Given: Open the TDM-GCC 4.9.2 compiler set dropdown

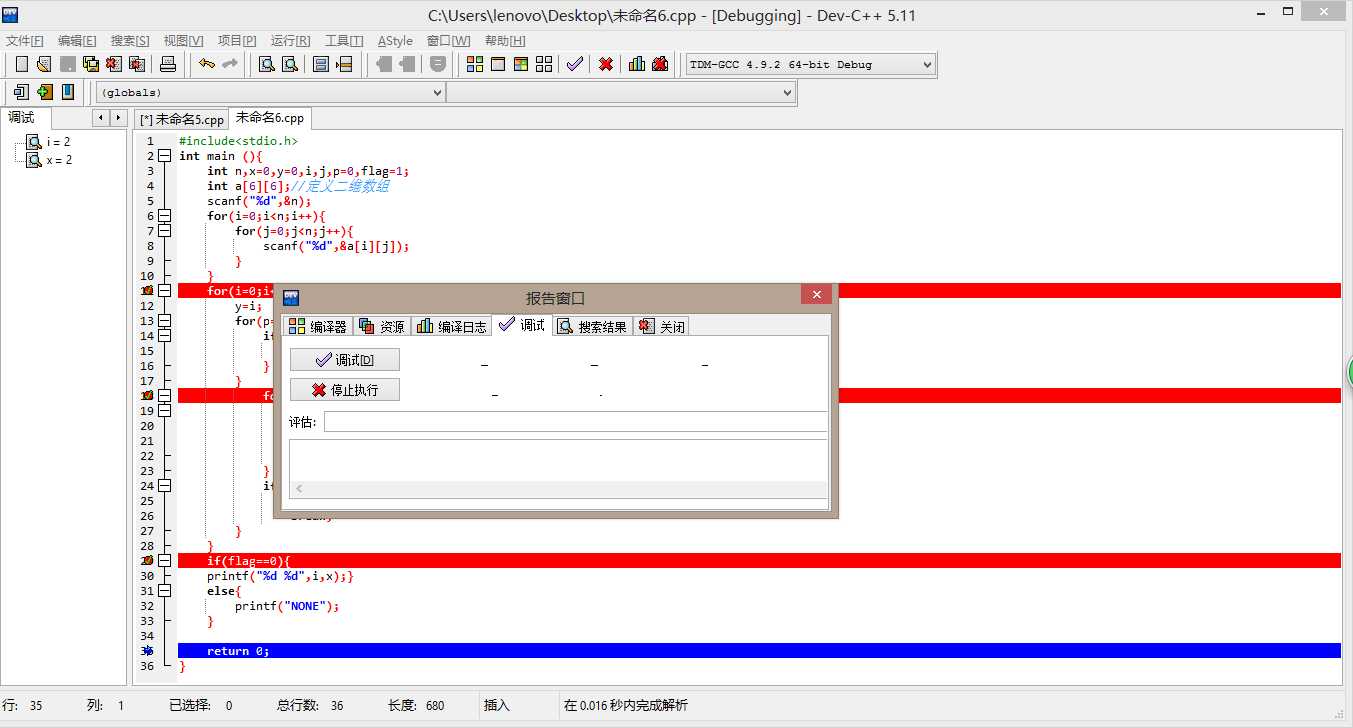Looking at the screenshot, I should 810,64.
